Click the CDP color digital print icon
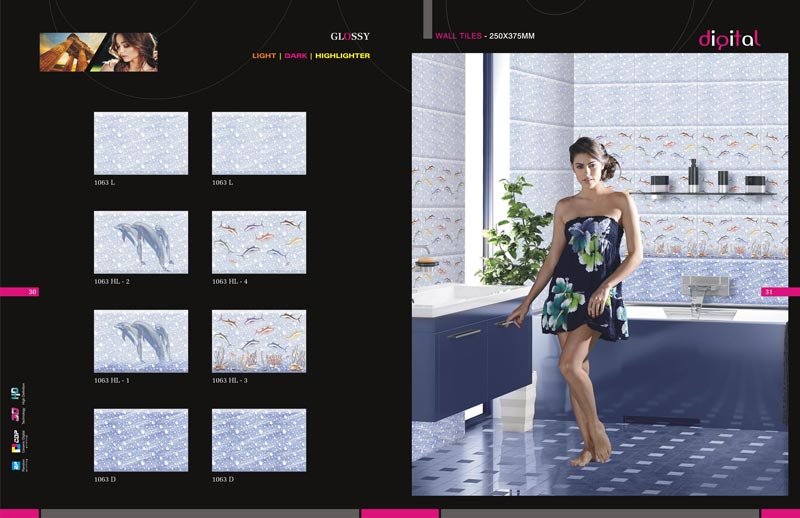Screen dimensions: 800x518 (x=16, y=438)
